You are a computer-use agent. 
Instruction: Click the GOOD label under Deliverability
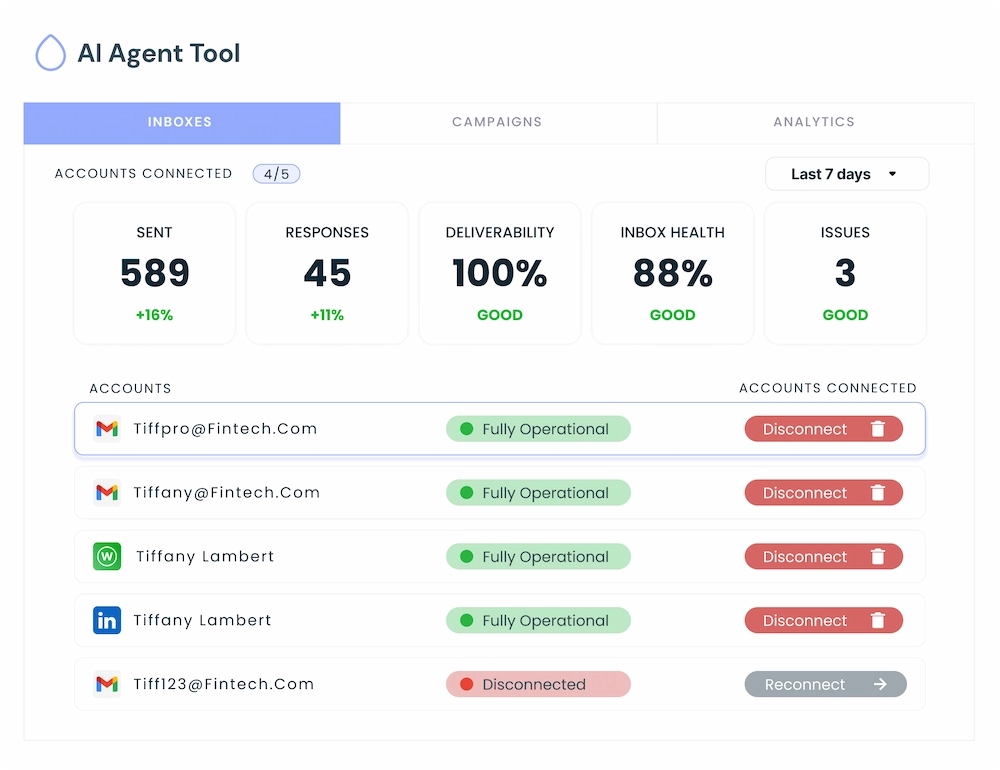click(500, 315)
